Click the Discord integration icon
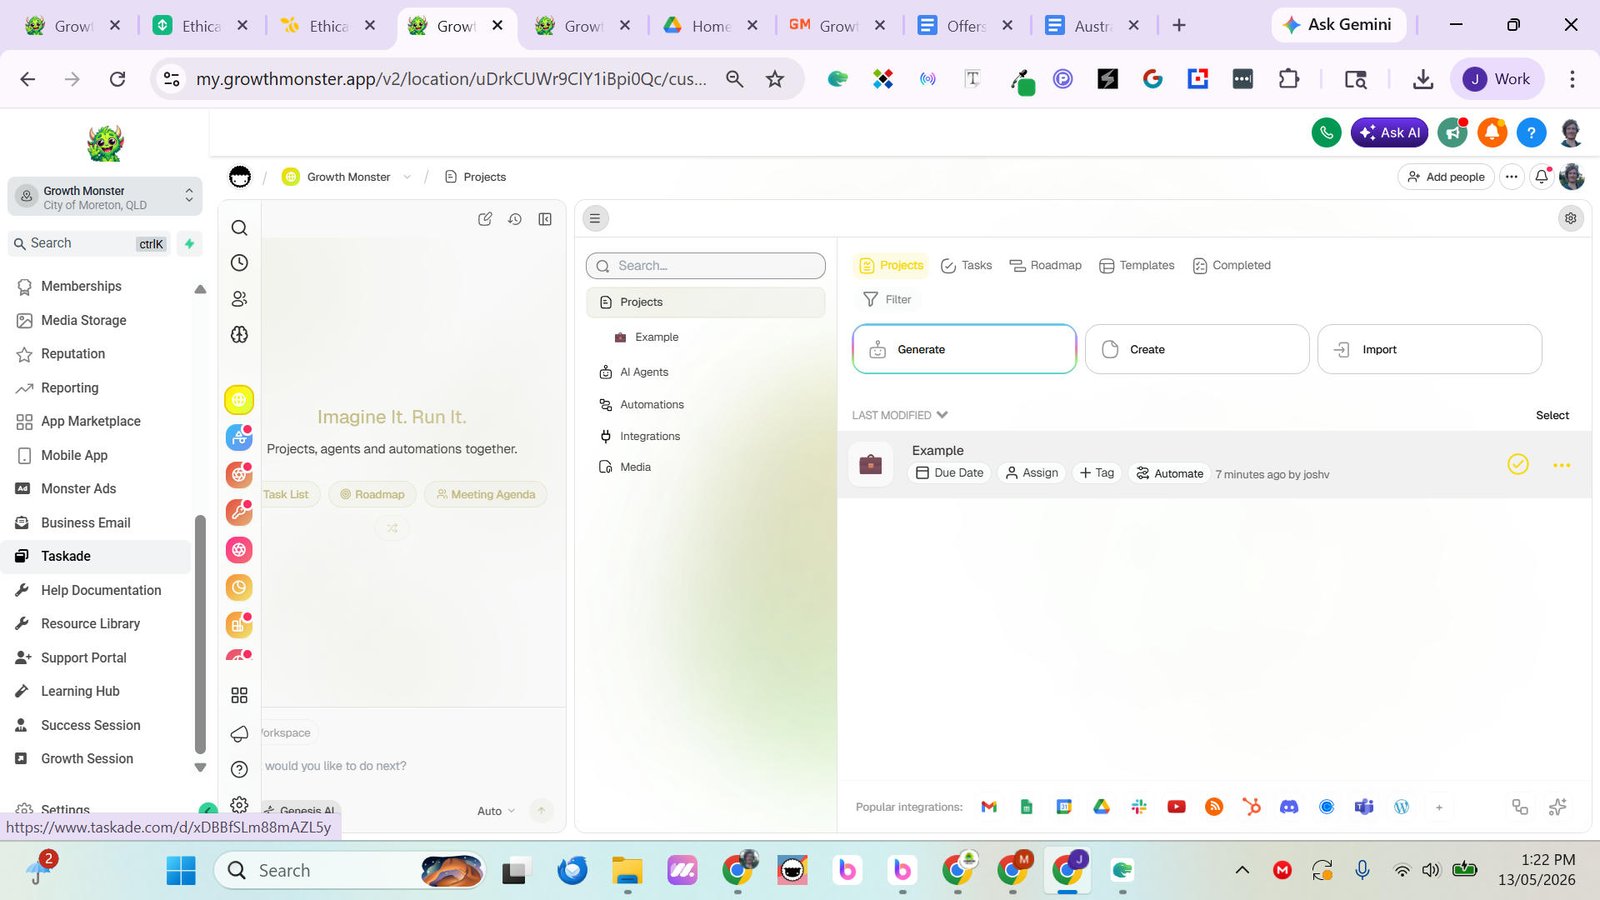Viewport: 1600px width, 900px height. click(1289, 807)
